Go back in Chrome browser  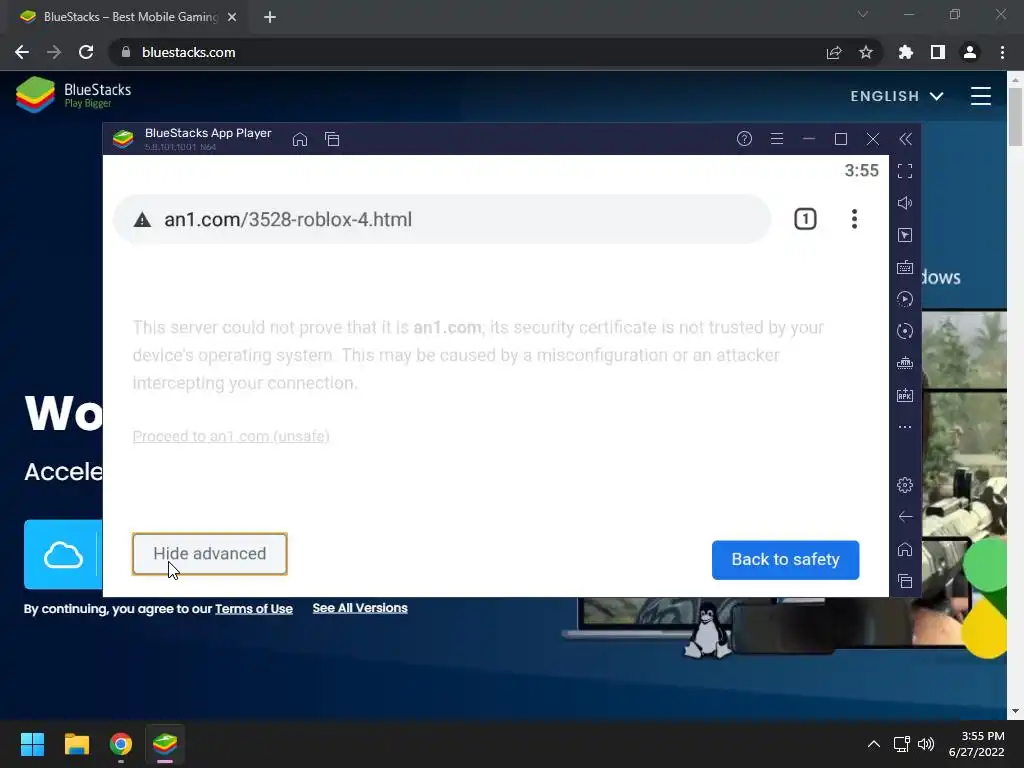click(22, 52)
